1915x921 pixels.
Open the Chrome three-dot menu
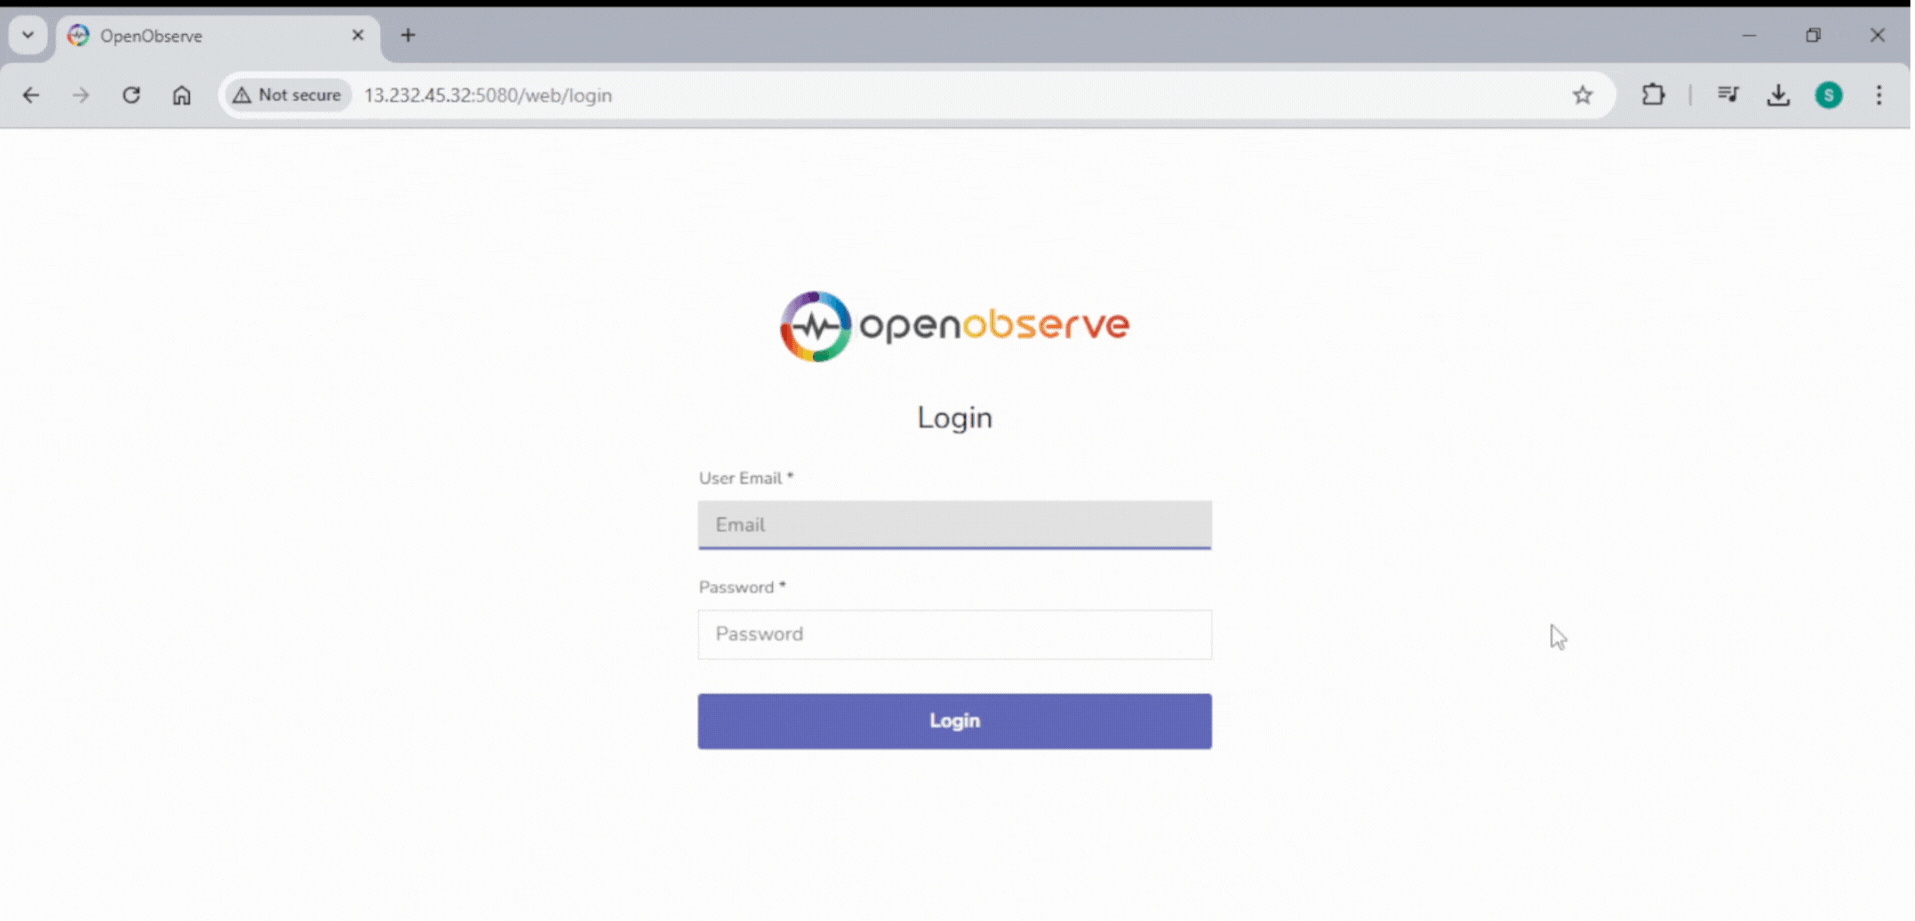pyautogui.click(x=1880, y=95)
